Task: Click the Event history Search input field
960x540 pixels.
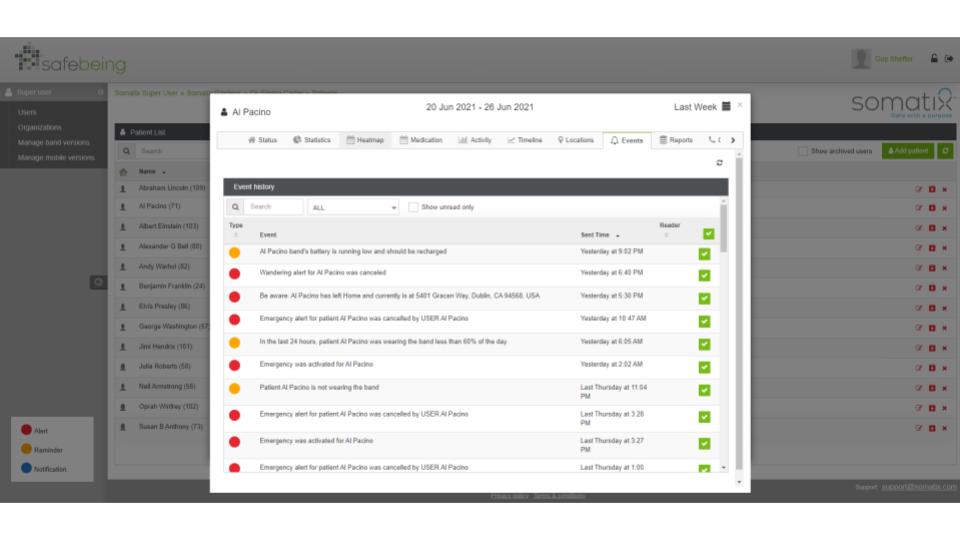Action: click(273, 207)
